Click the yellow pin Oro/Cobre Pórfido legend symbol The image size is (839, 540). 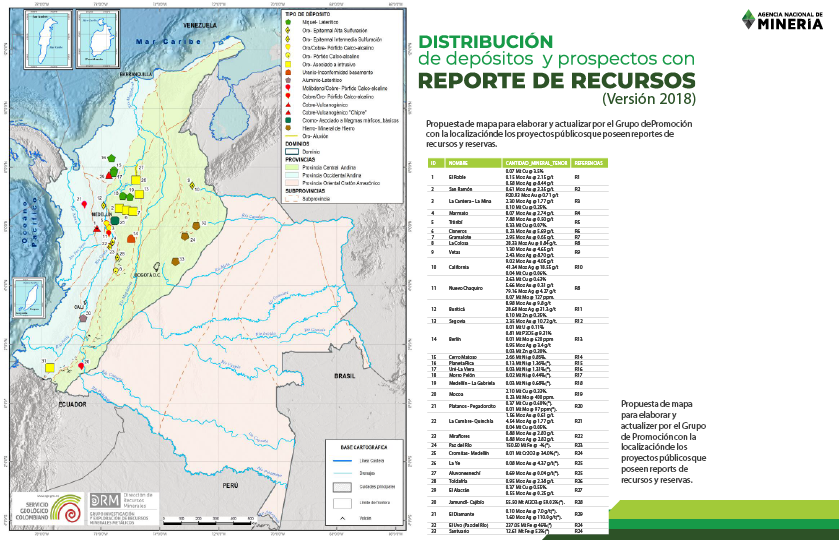[288, 48]
